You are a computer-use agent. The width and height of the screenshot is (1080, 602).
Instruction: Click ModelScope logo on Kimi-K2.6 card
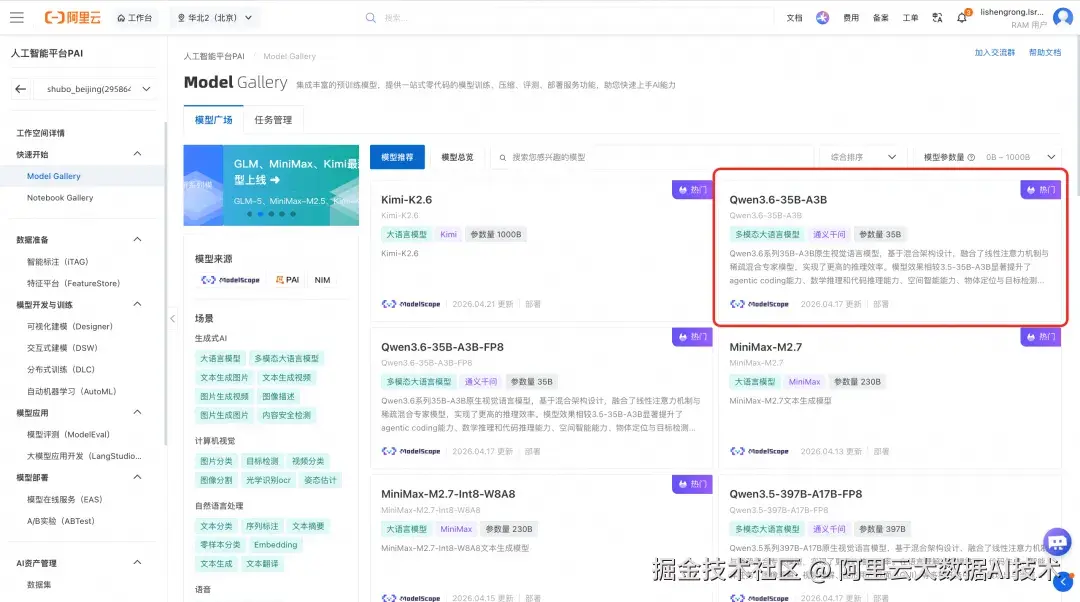[x=411, y=304]
